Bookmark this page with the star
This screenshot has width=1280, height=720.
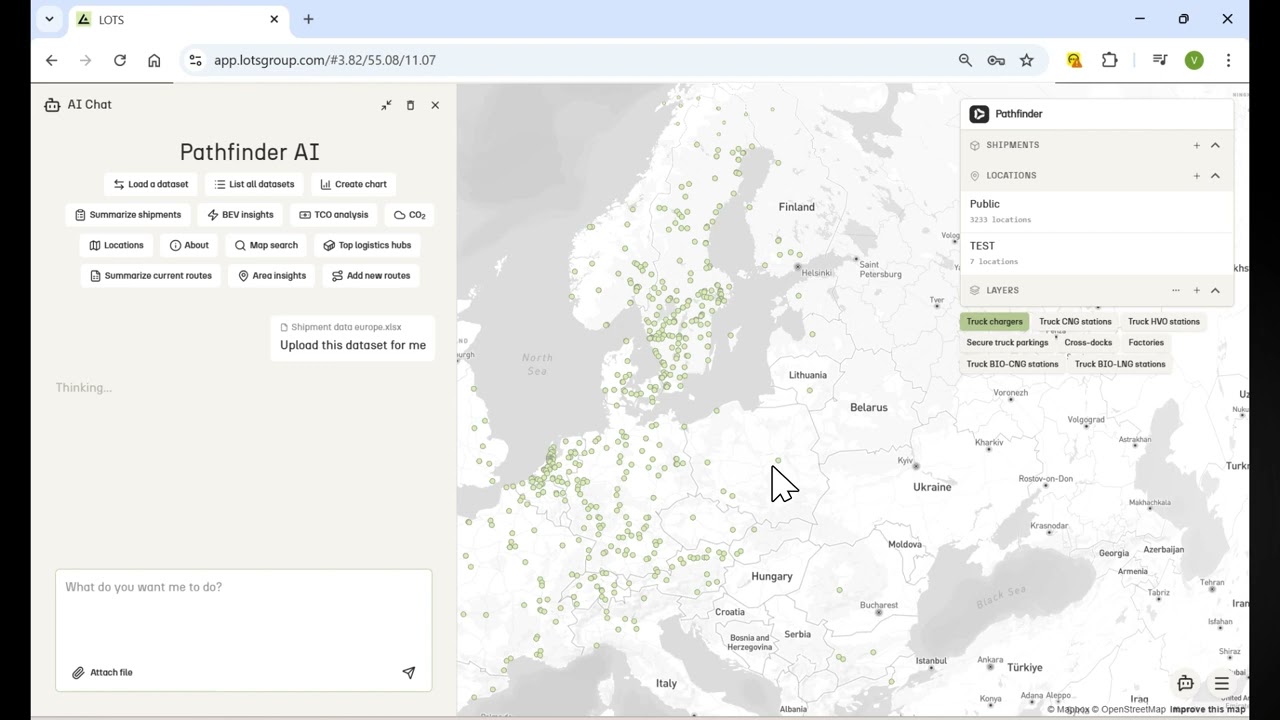pyautogui.click(x=1026, y=60)
